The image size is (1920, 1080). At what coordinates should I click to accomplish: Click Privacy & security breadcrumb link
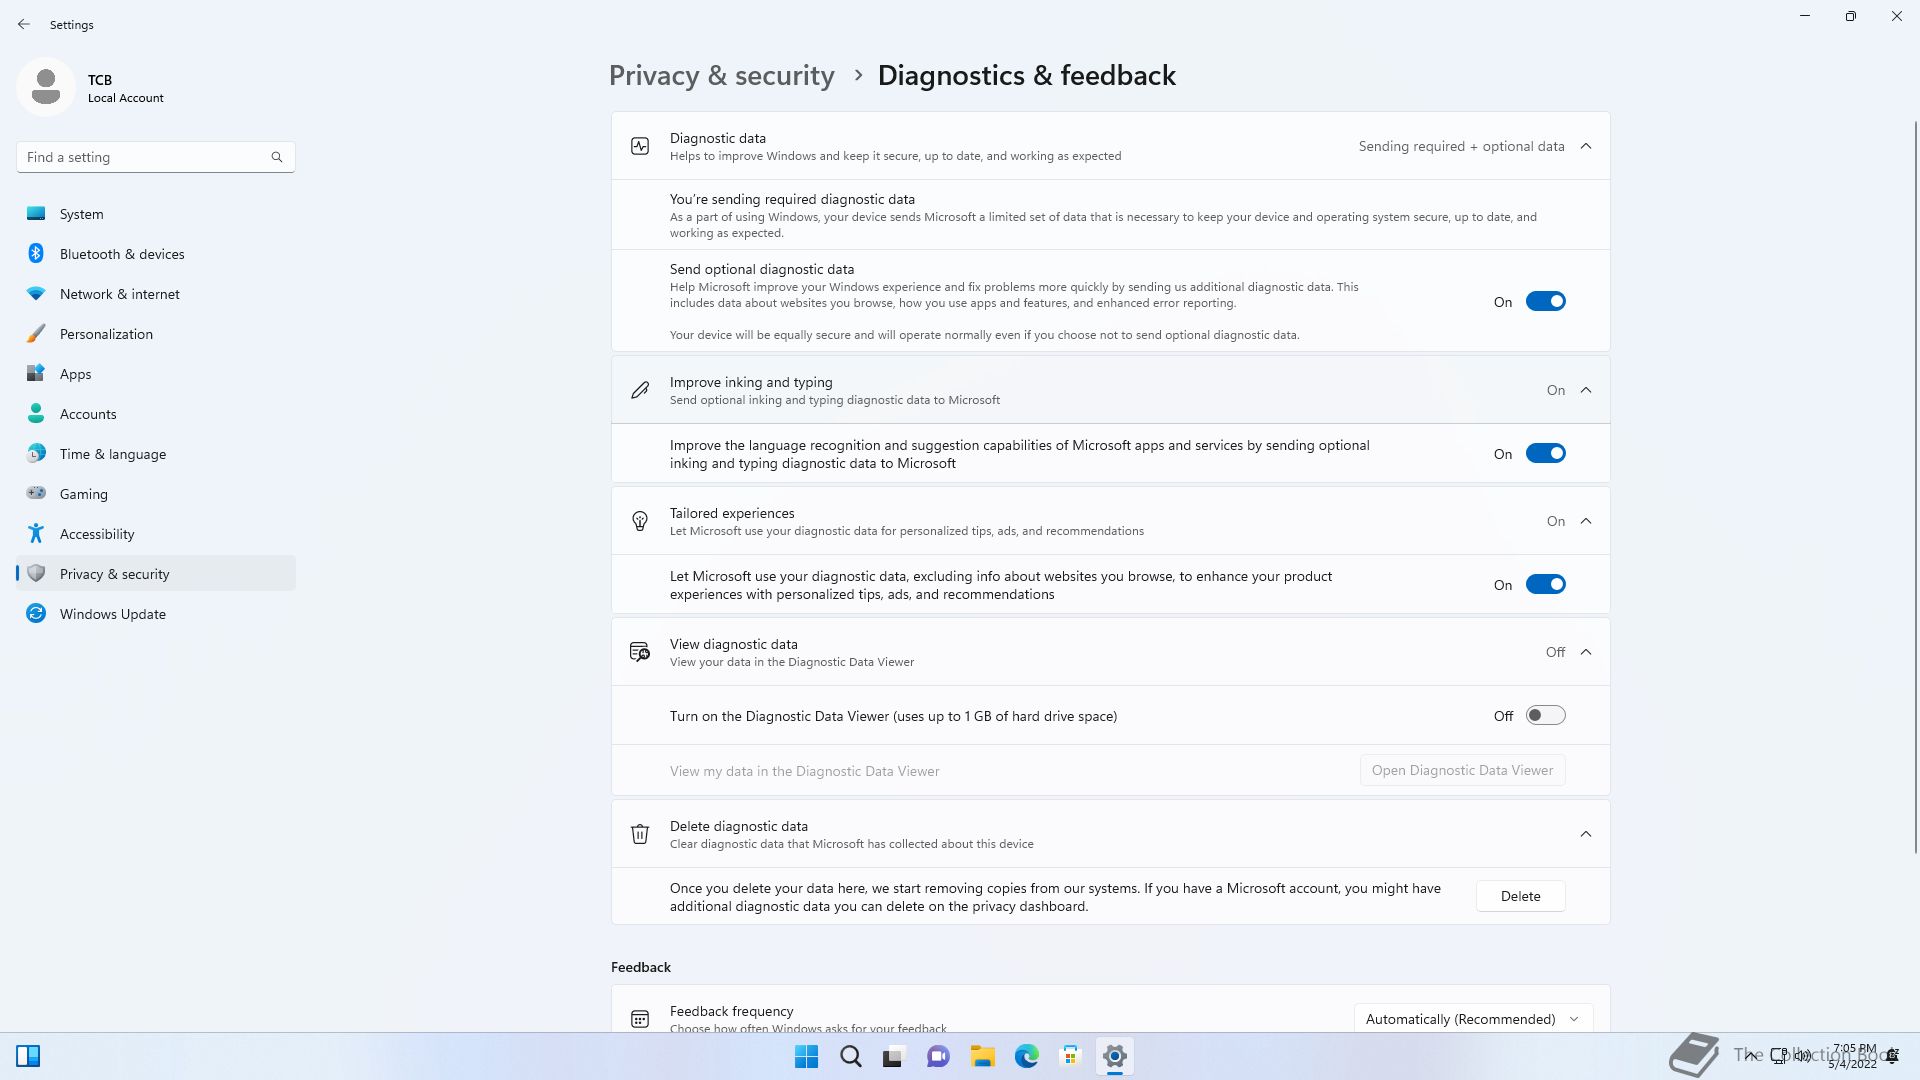click(x=721, y=76)
